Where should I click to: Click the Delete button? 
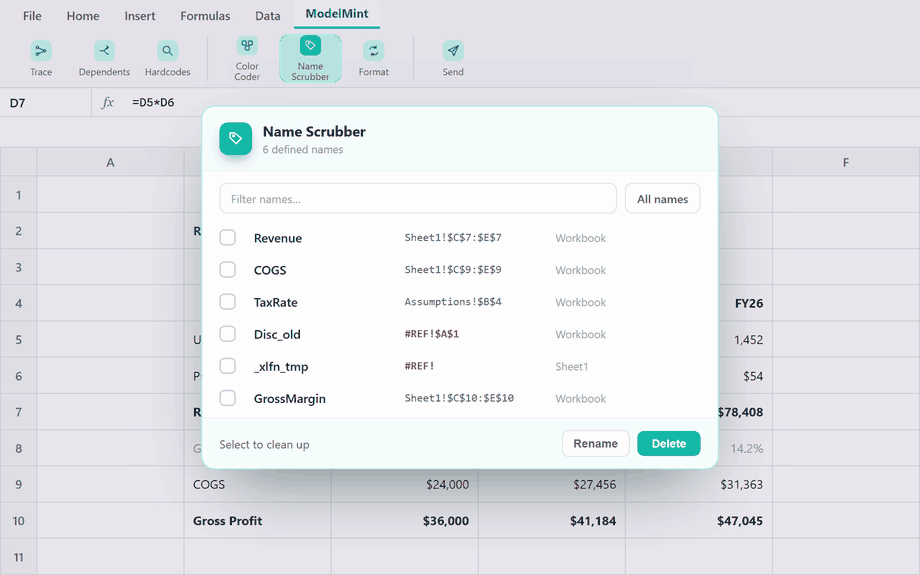click(x=669, y=444)
